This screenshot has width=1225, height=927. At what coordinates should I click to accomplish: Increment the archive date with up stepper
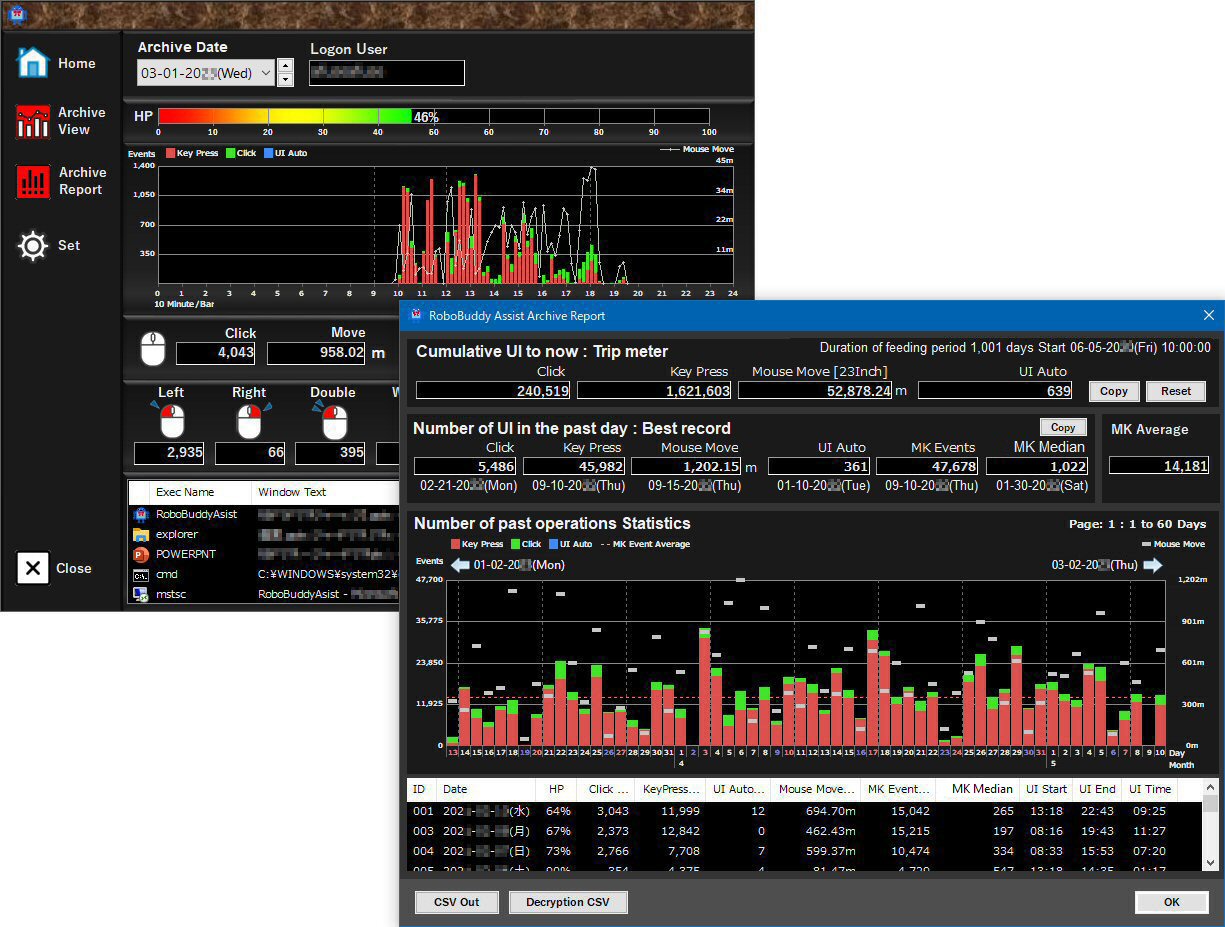[x=285, y=67]
